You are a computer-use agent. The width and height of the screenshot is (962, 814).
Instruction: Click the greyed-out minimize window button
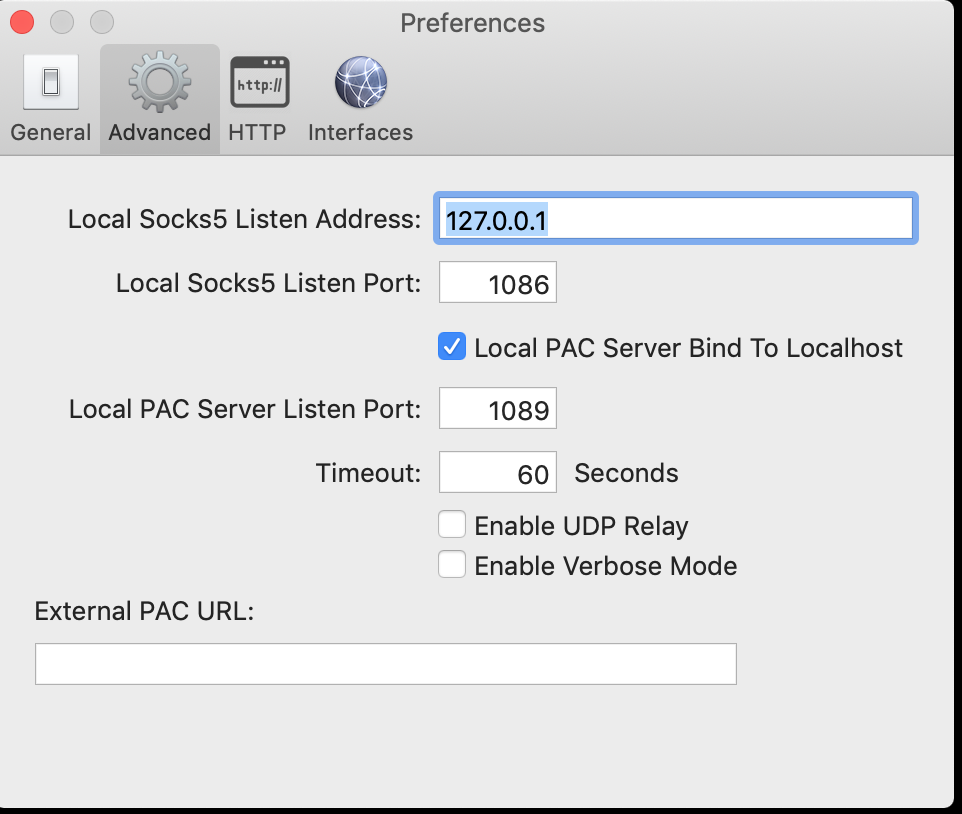coord(61,22)
